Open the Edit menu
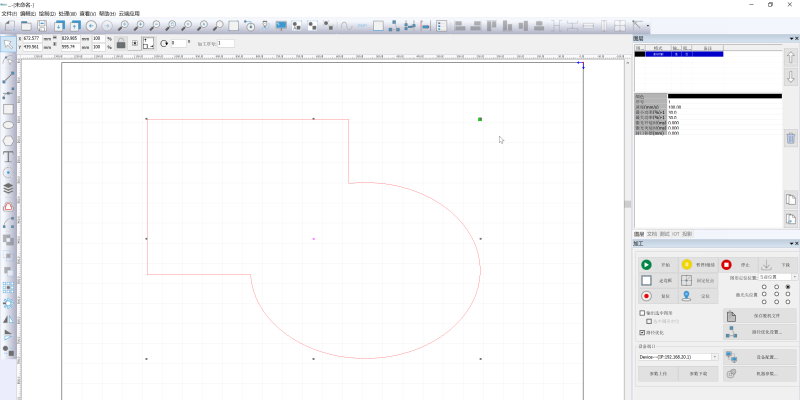Screen dimensions: 800x400 tap(28, 13)
